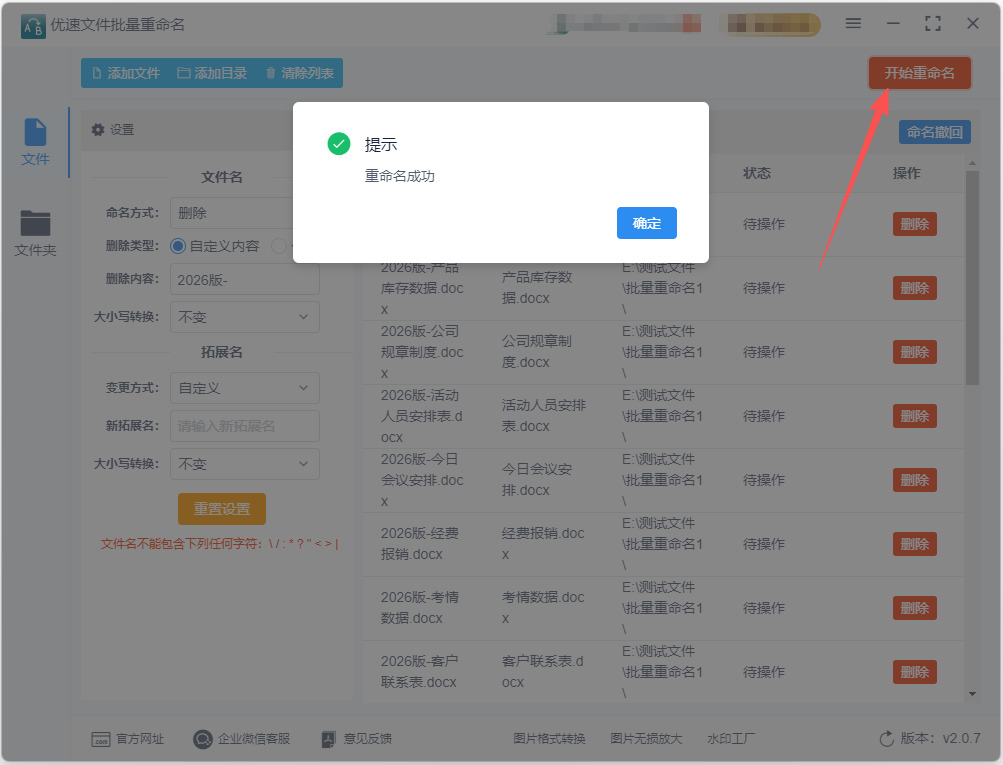Open 拓展名 大小写转换 dropdown

(x=244, y=464)
